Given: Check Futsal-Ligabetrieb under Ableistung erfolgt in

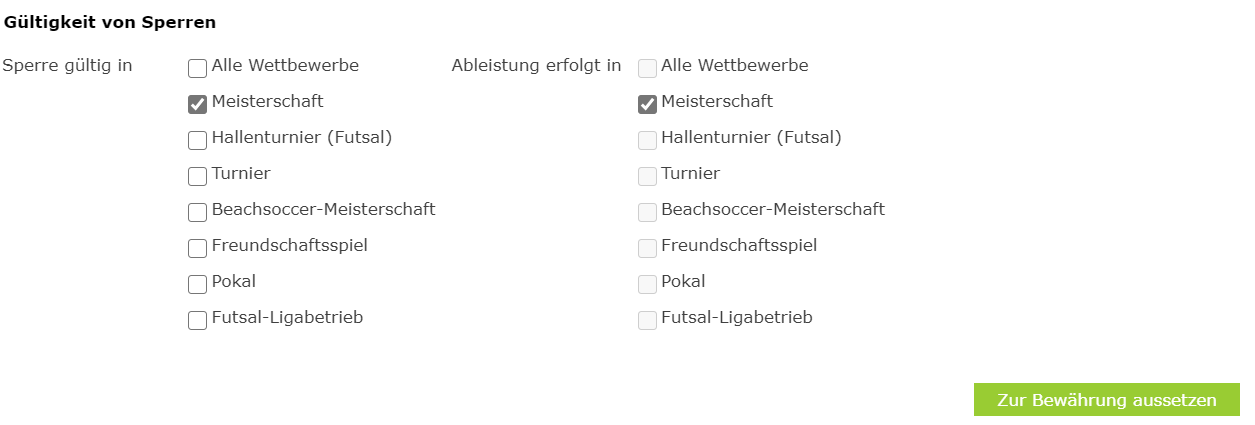Looking at the screenshot, I should [x=647, y=320].
